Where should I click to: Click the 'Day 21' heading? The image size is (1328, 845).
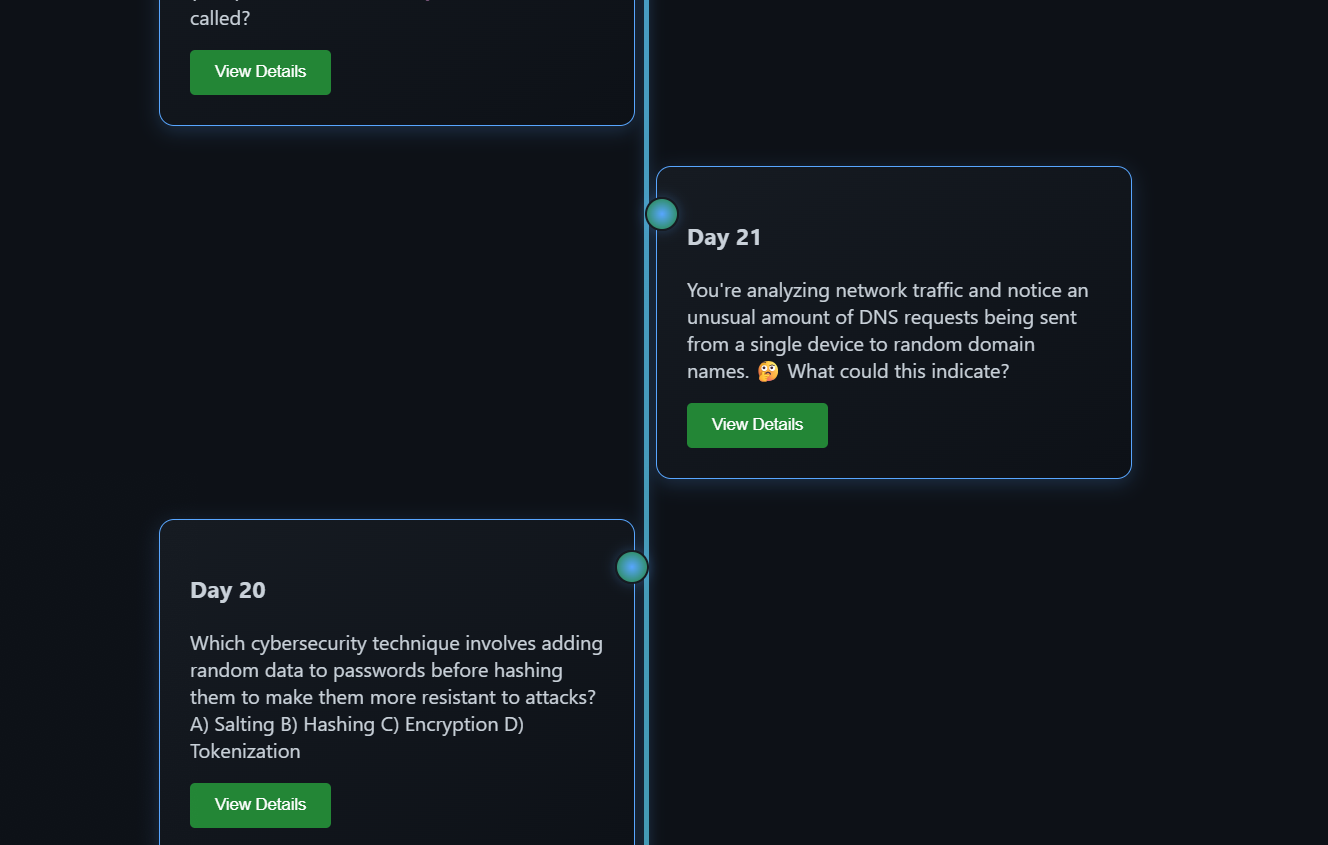click(724, 237)
